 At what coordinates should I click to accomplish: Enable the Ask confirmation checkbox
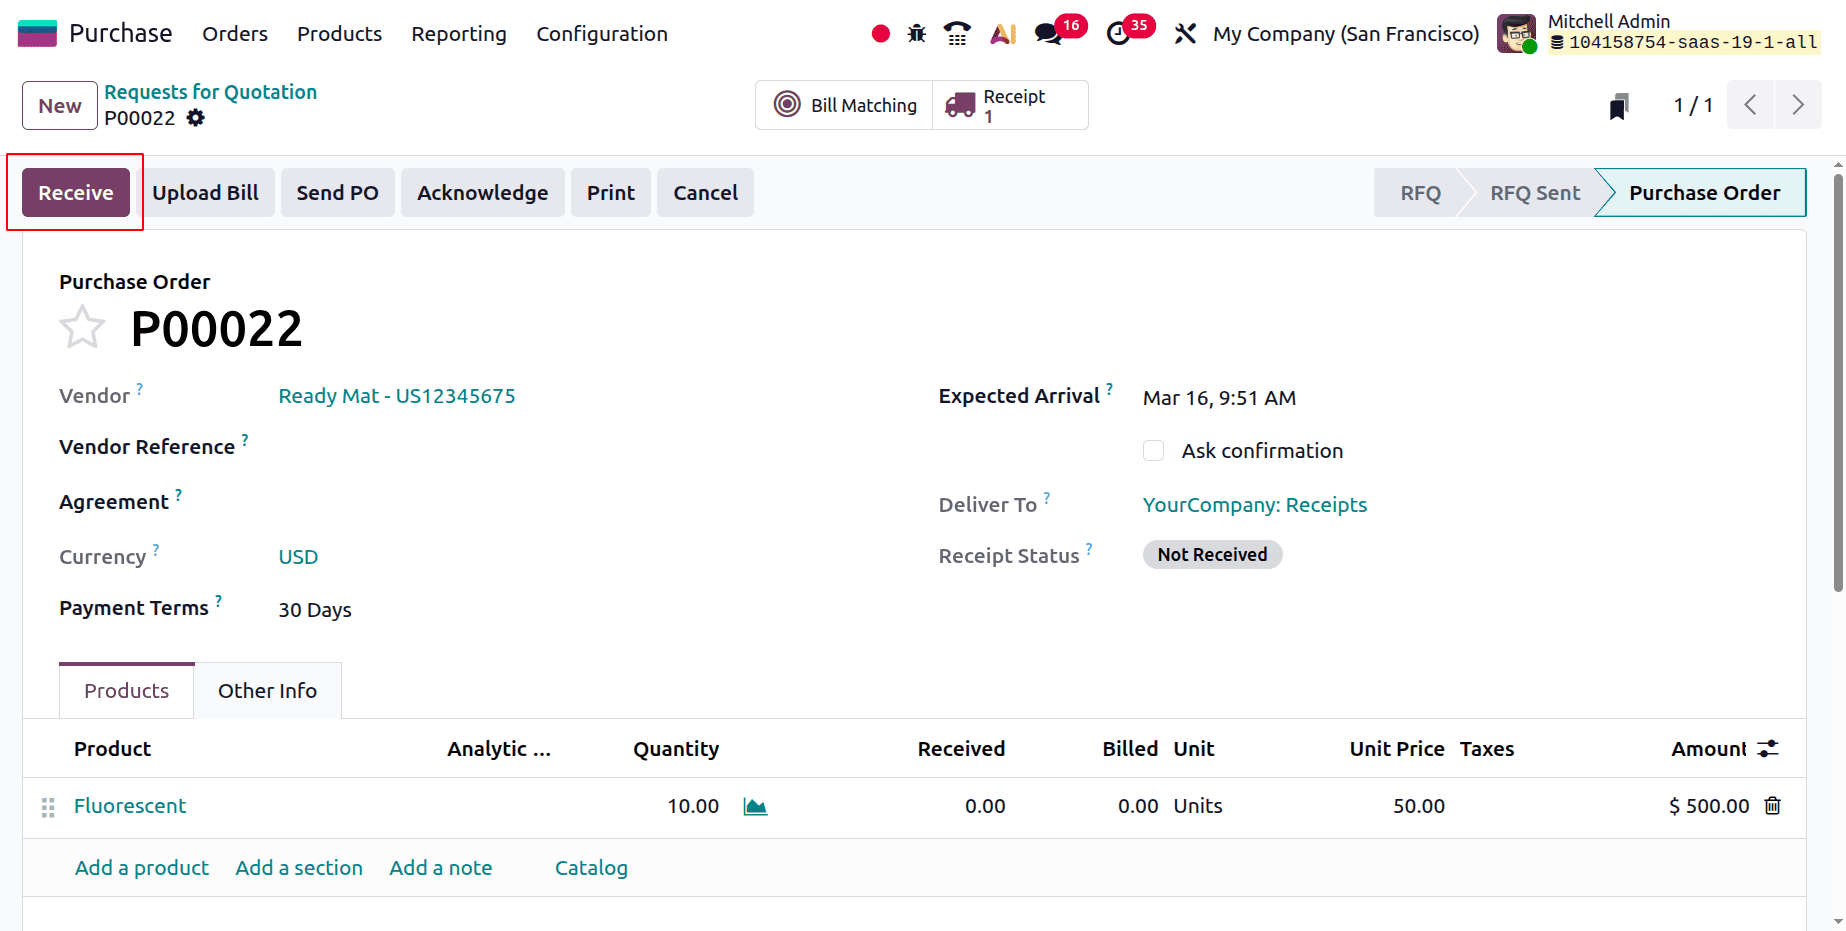point(1153,450)
